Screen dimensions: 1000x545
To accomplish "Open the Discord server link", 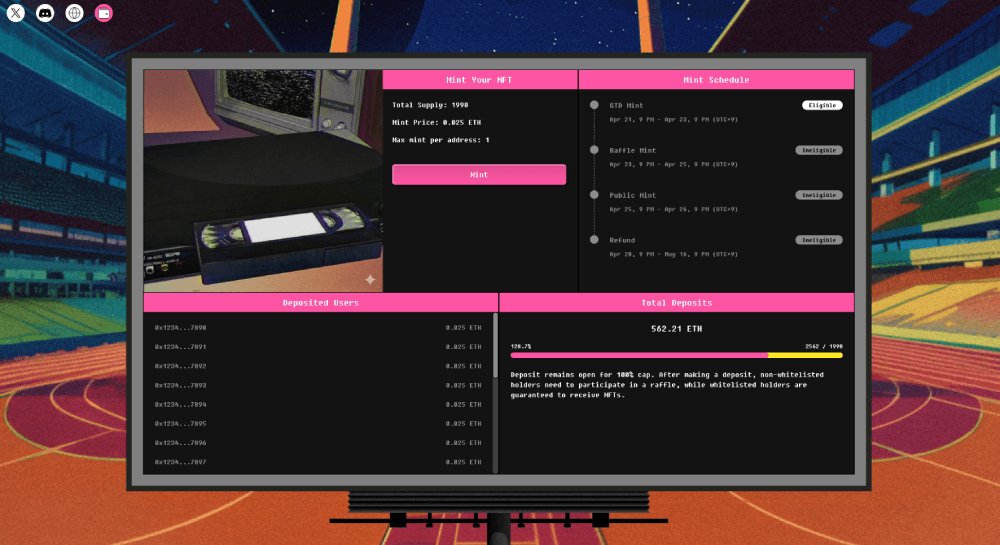I will 45,13.
